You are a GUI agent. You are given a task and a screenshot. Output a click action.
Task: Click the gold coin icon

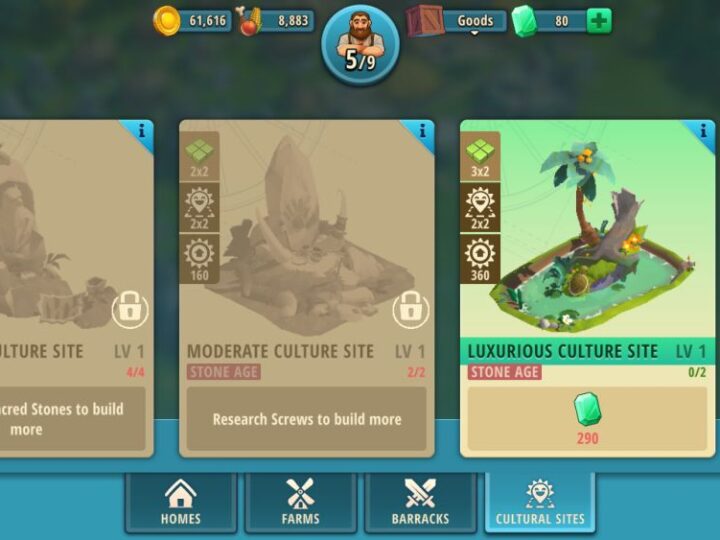pyautogui.click(x=166, y=21)
